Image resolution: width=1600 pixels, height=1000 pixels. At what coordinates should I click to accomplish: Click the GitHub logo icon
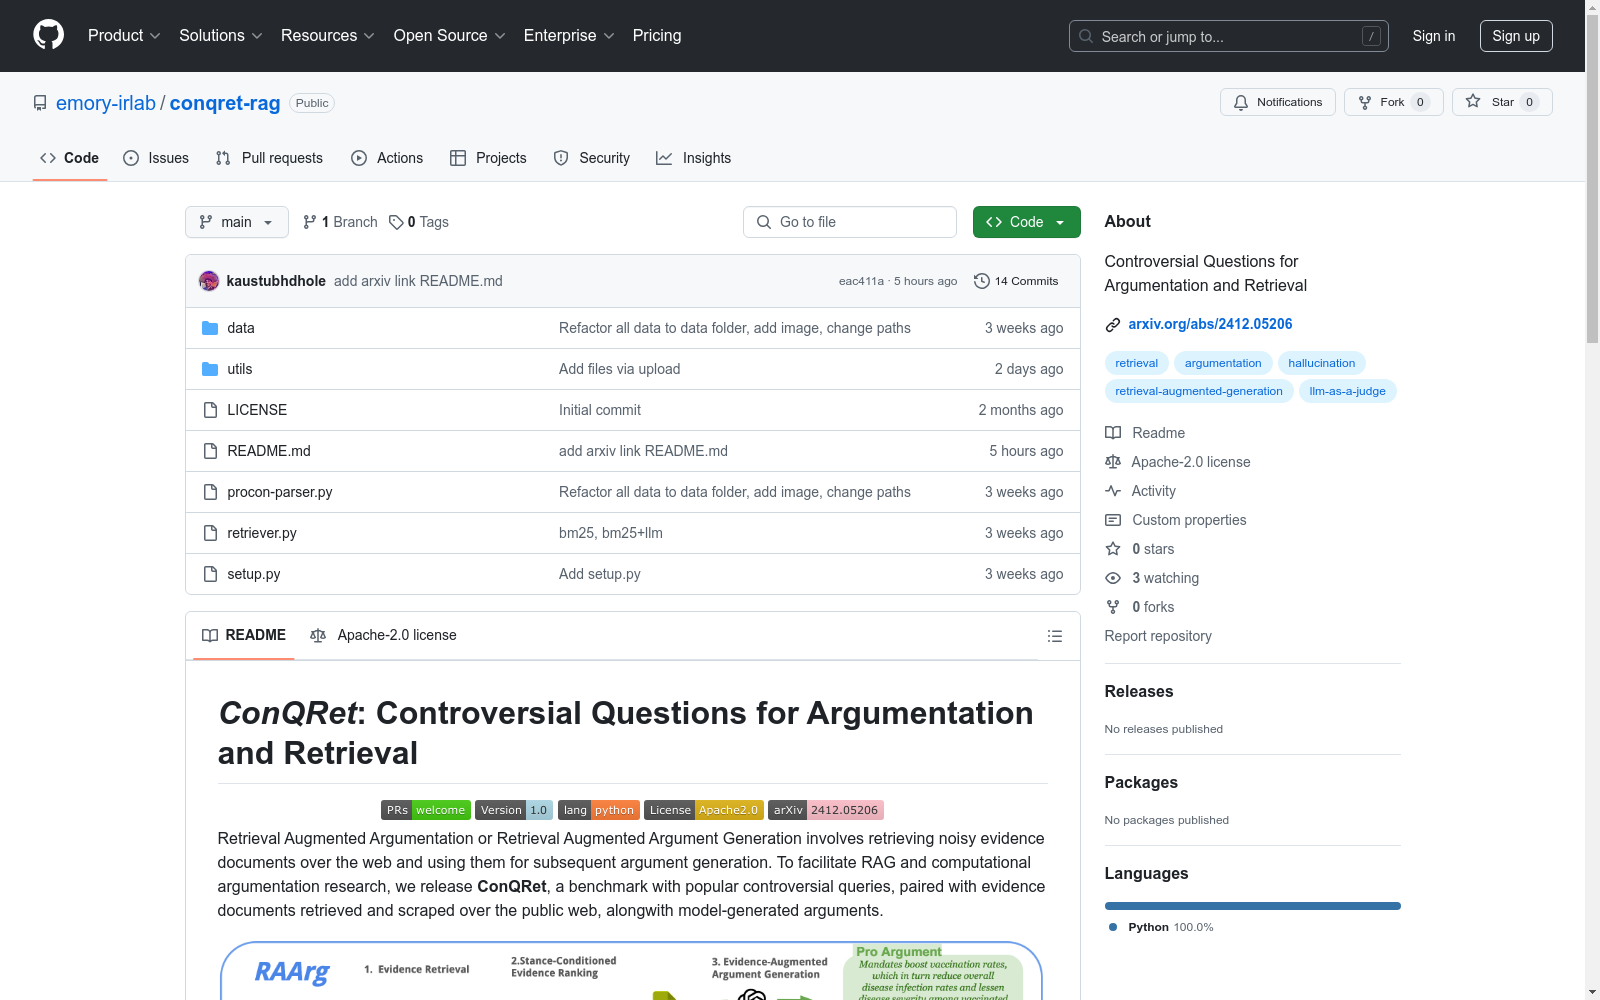[48, 35]
